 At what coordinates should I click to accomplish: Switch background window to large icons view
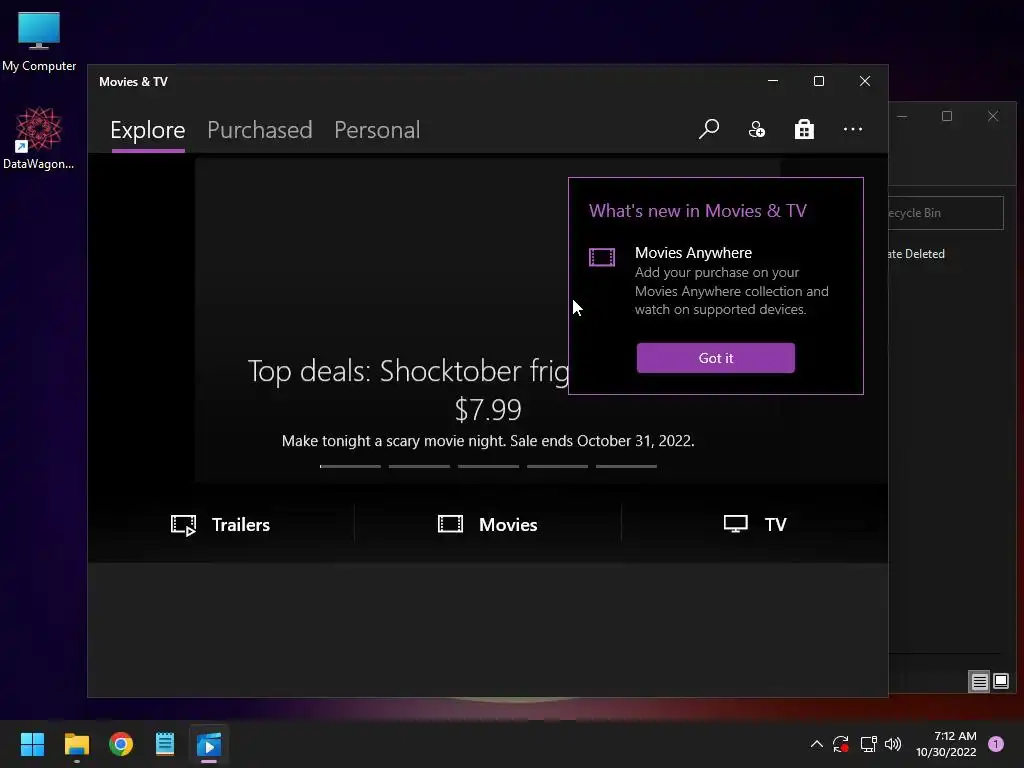pos(1000,682)
